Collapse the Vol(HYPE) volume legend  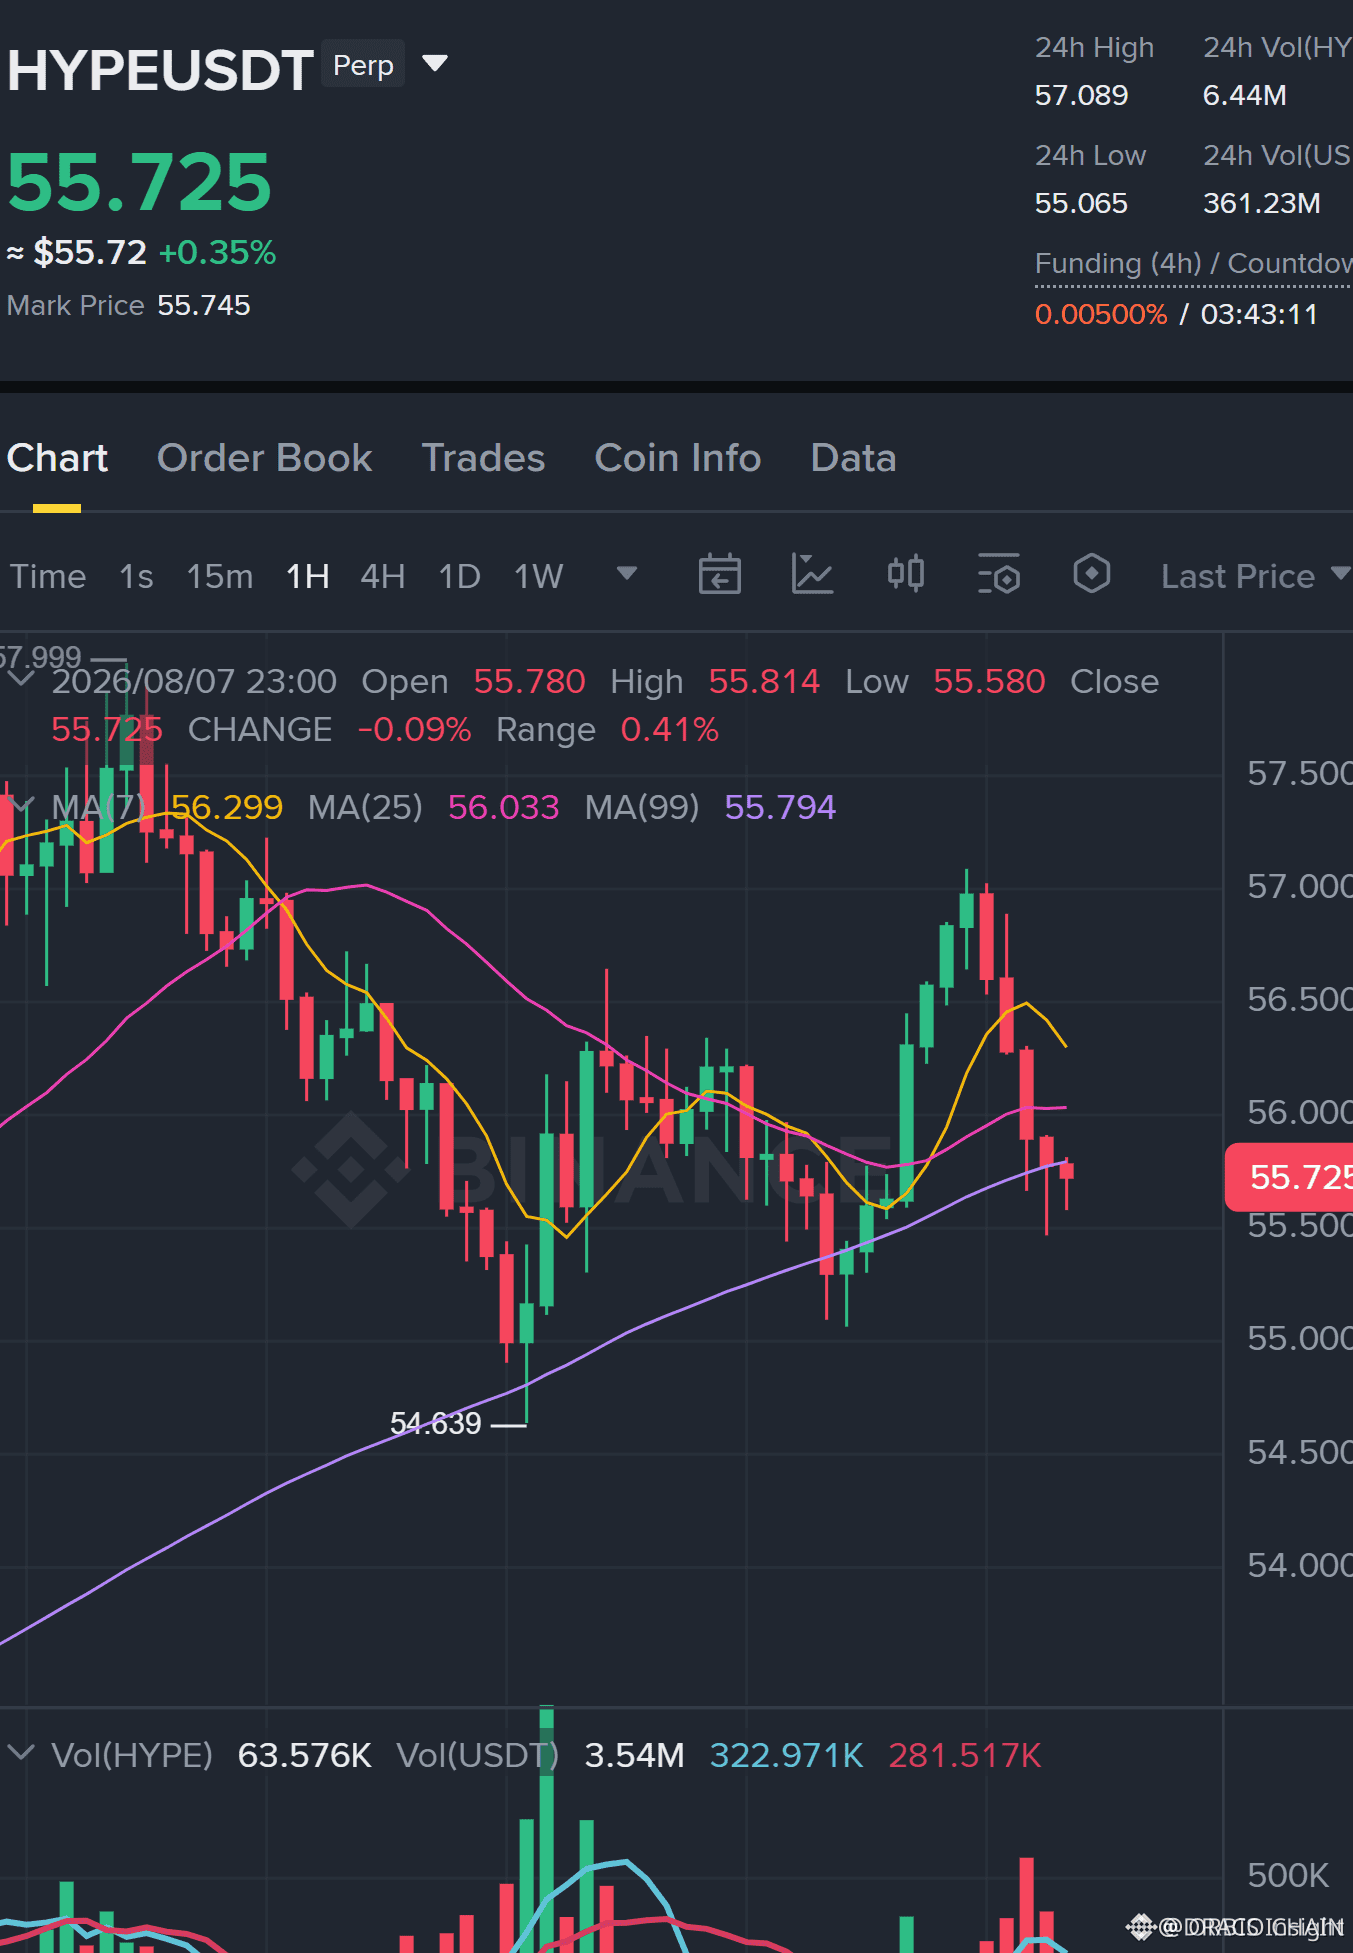point(20,1754)
